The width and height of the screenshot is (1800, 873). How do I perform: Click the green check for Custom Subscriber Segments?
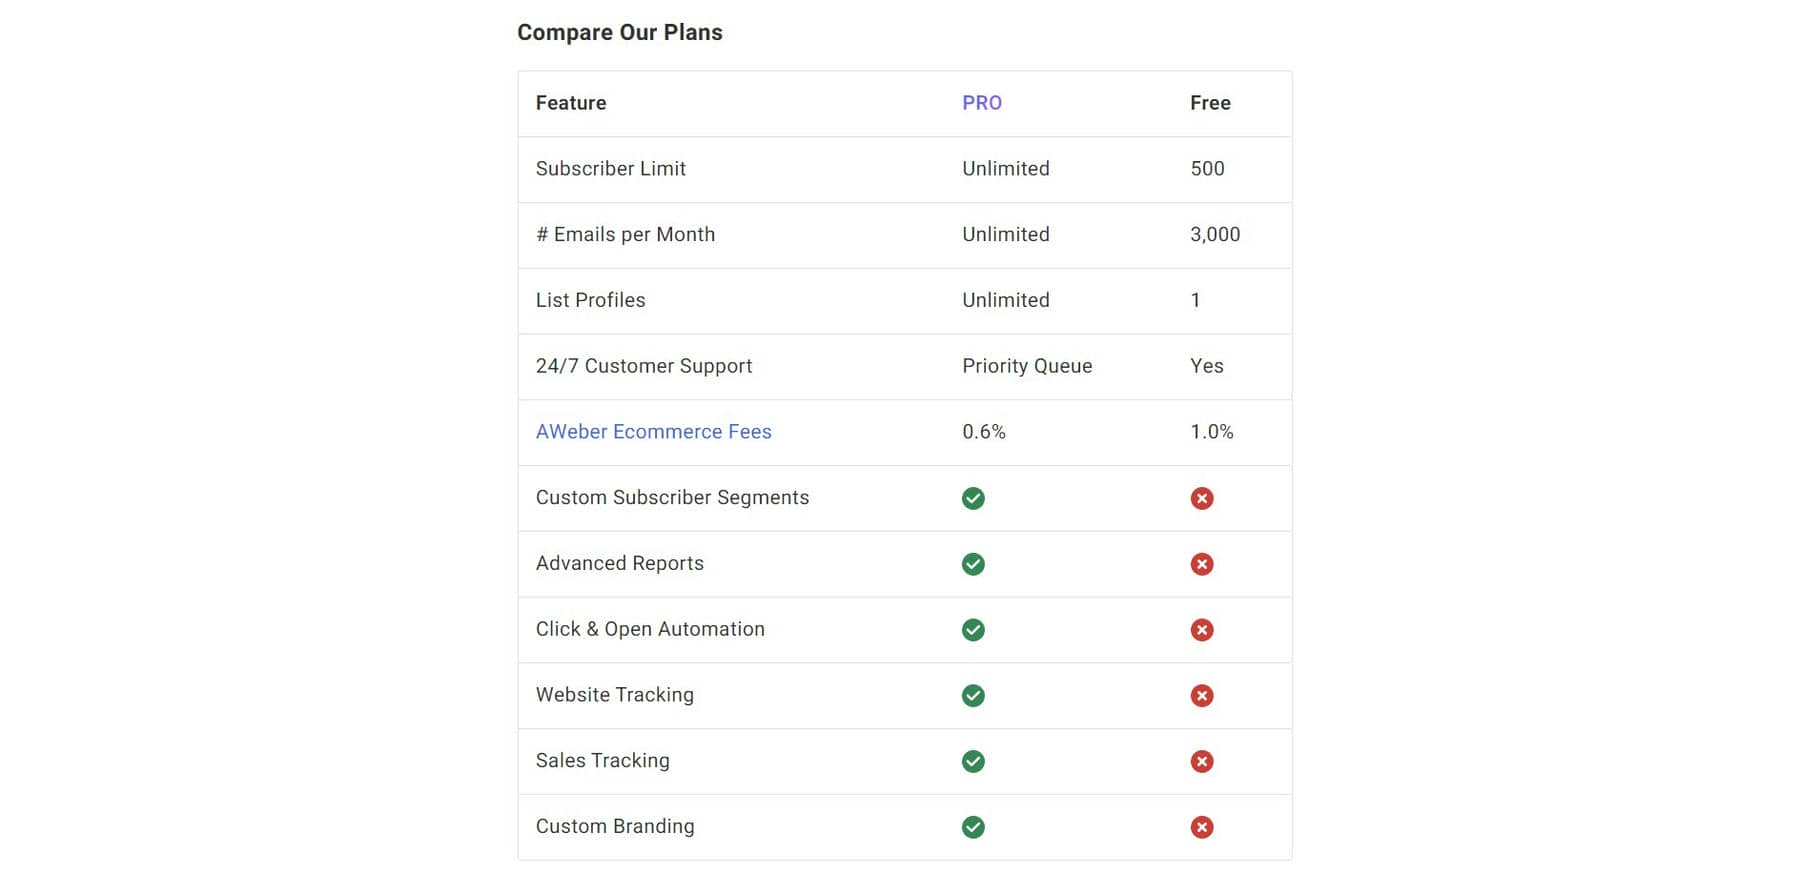(x=973, y=498)
